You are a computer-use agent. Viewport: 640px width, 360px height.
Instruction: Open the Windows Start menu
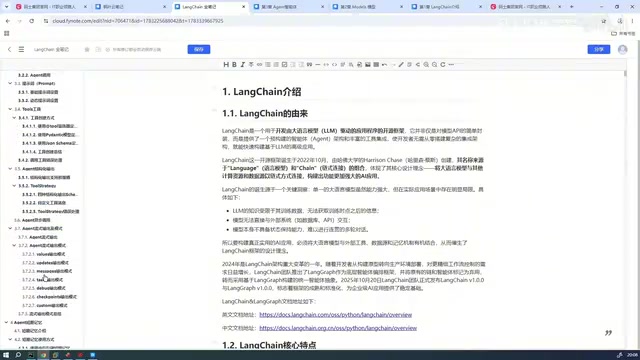(x=6, y=355)
